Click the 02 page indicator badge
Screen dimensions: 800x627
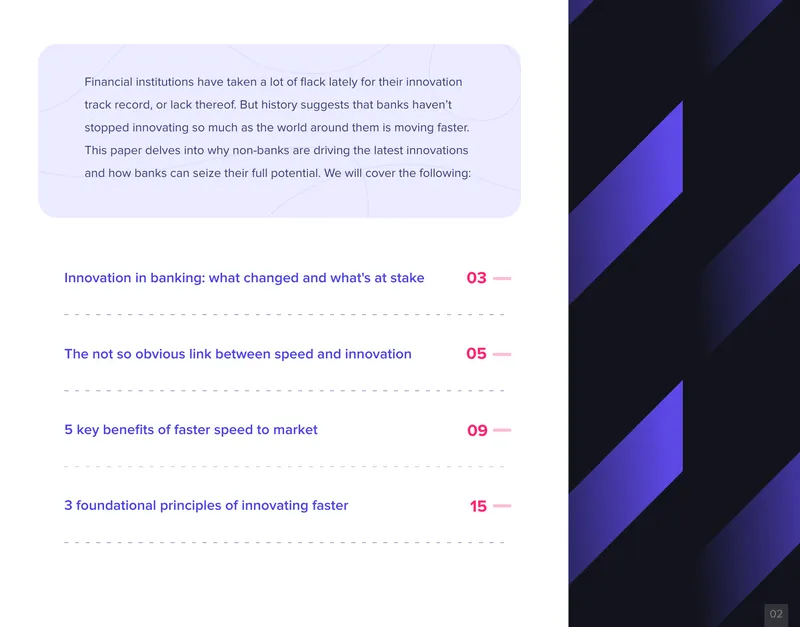click(776, 614)
